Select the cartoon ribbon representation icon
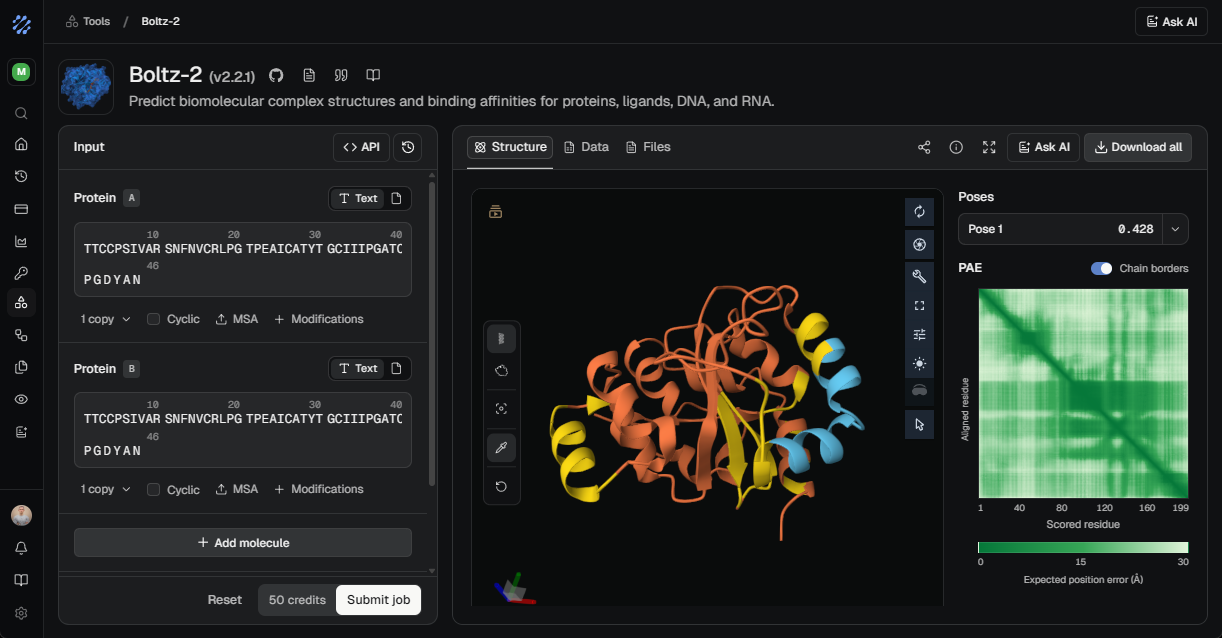This screenshot has width=1222, height=638. (x=501, y=339)
